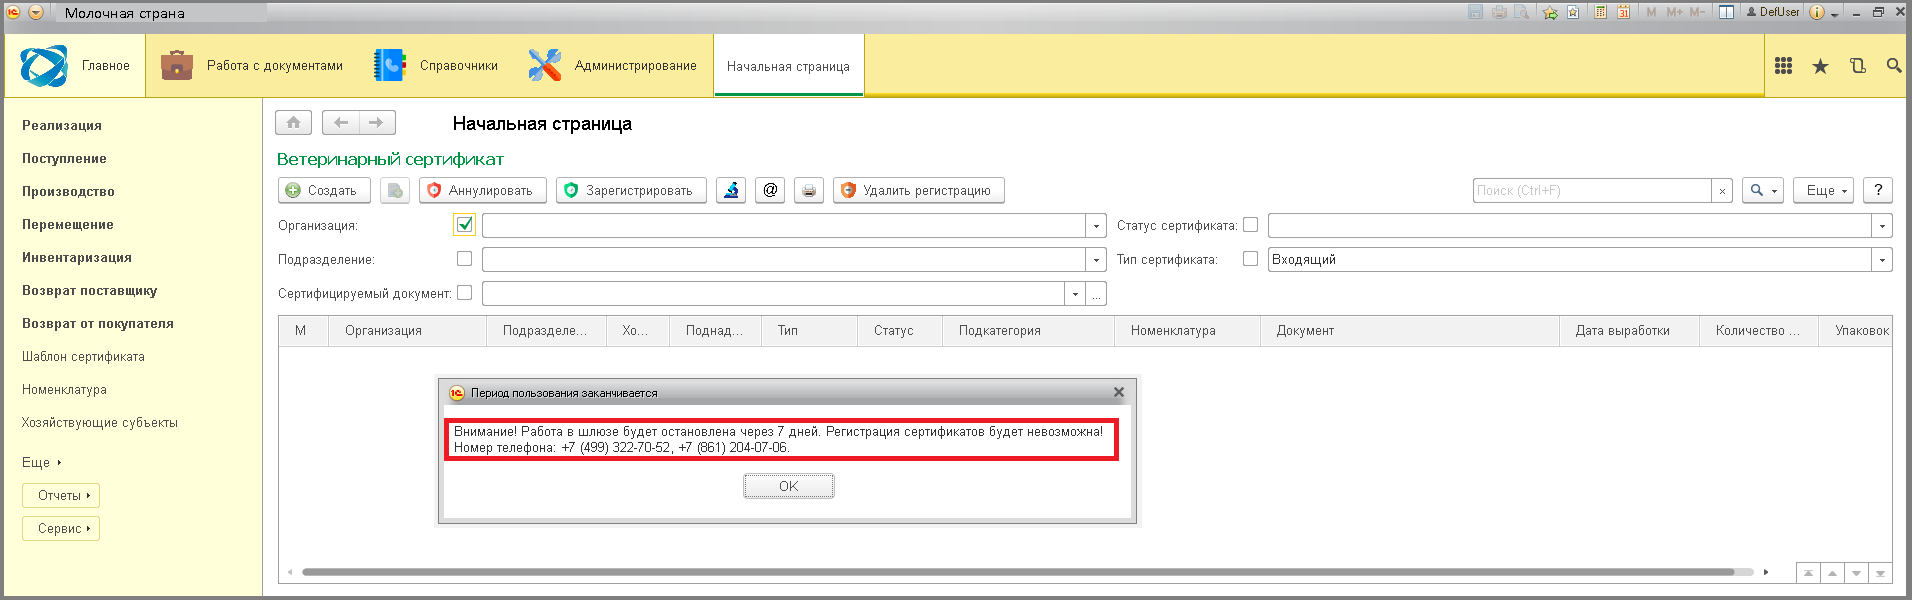Expand the Статус сертификата dropdown list
Screen dimensions: 1912x600
point(1882,226)
